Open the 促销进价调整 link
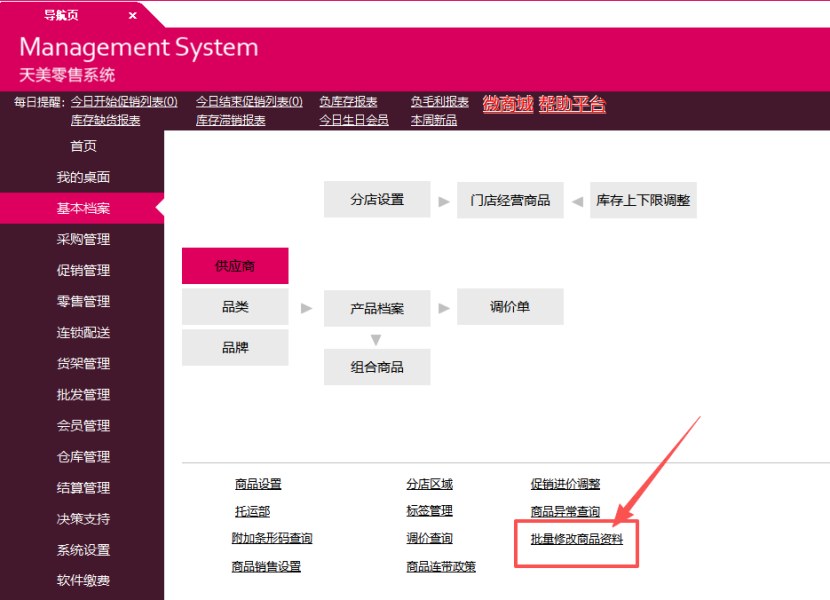 [565, 484]
